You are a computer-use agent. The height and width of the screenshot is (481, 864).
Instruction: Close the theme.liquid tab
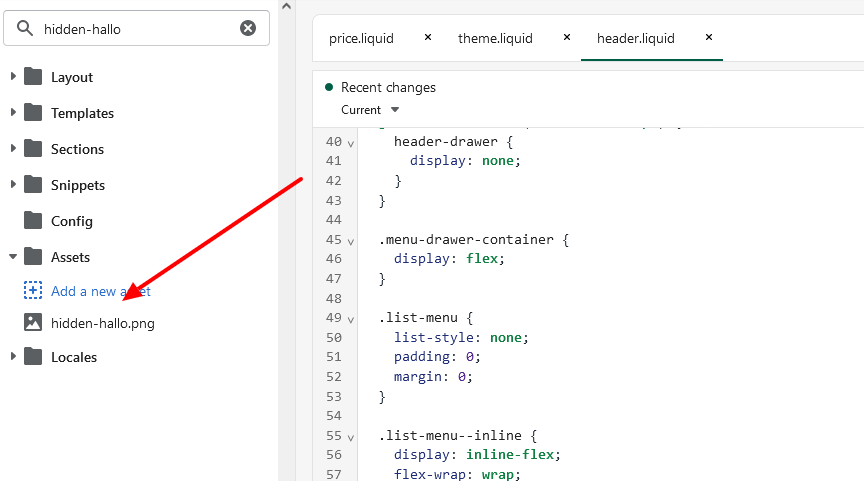click(x=566, y=37)
